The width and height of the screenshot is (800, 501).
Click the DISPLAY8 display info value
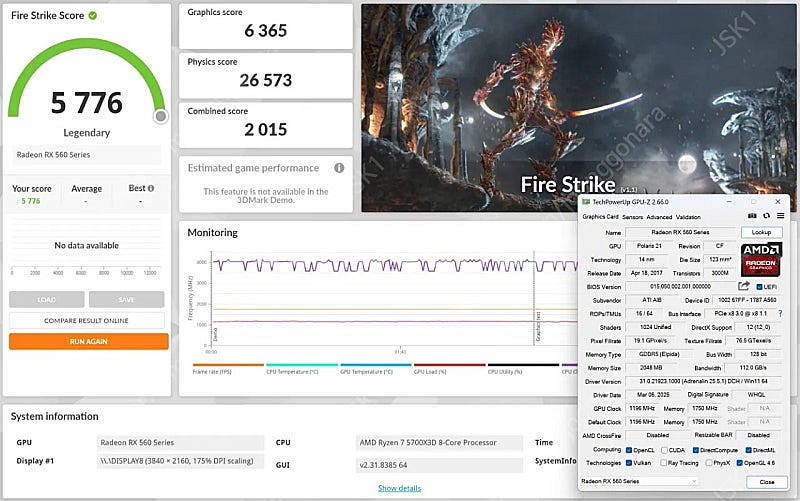[181, 461]
